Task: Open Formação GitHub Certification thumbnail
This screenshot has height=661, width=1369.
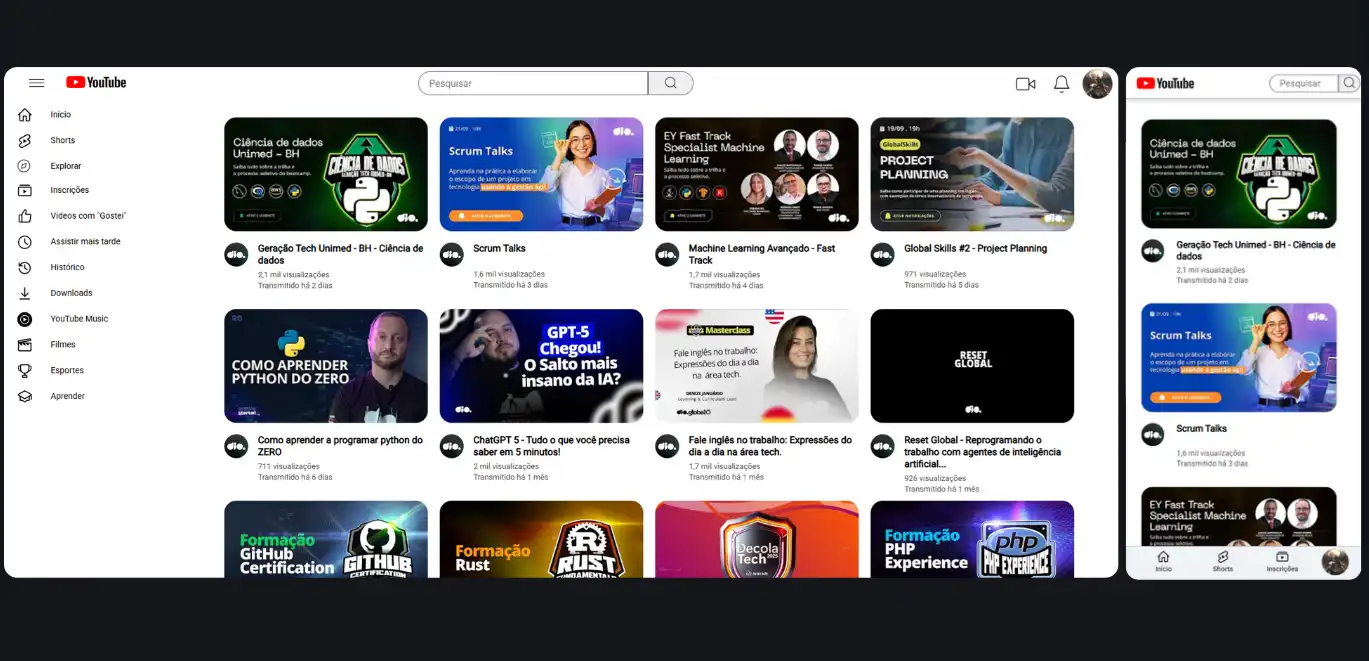Action: point(326,539)
